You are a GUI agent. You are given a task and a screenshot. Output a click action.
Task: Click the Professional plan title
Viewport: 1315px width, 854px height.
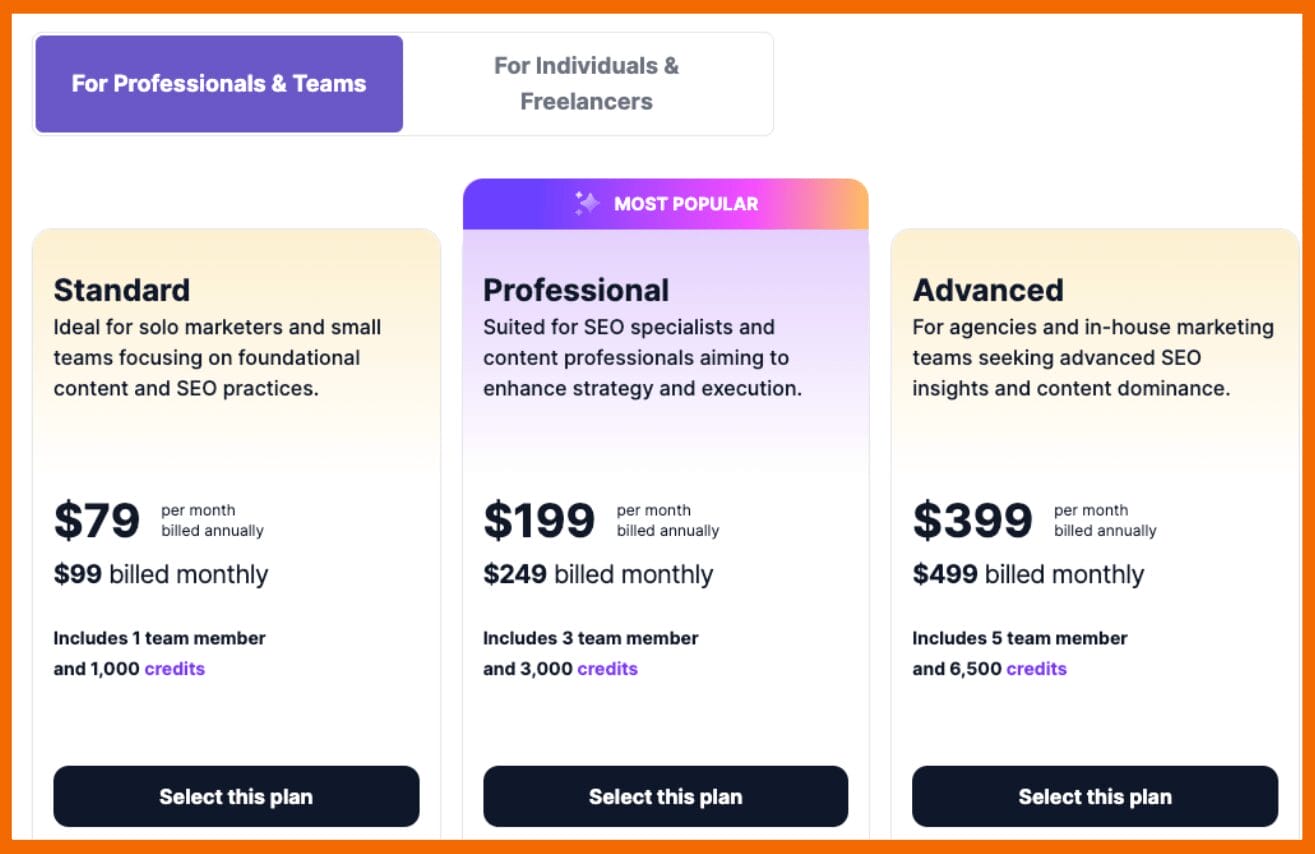point(576,290)
